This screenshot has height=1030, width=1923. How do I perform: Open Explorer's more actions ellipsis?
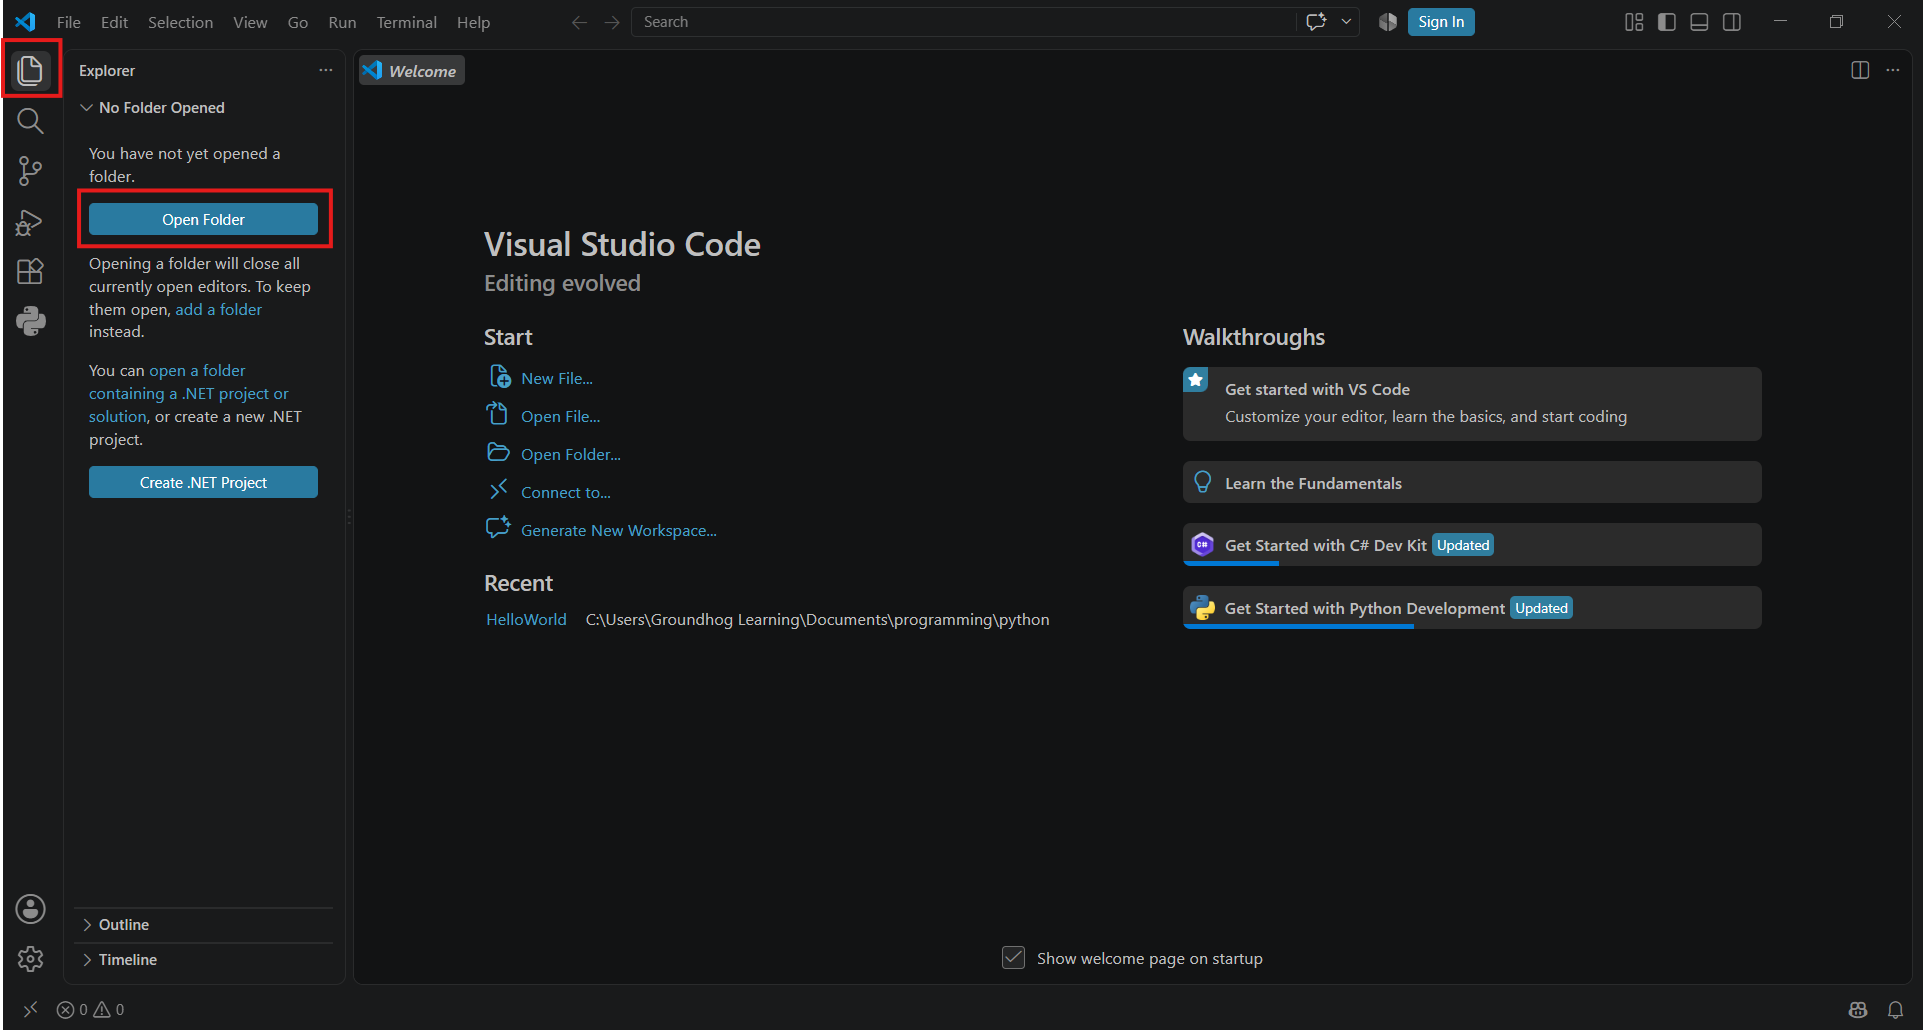click(x=326, y=70)
